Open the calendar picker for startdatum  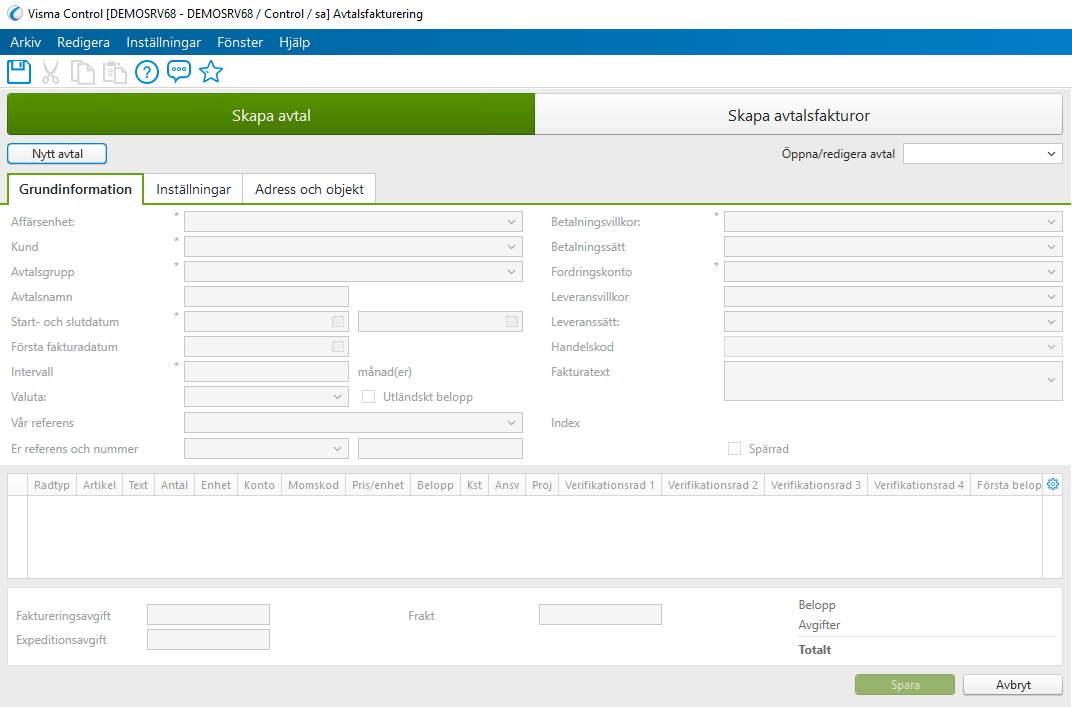tap(336, 321)
